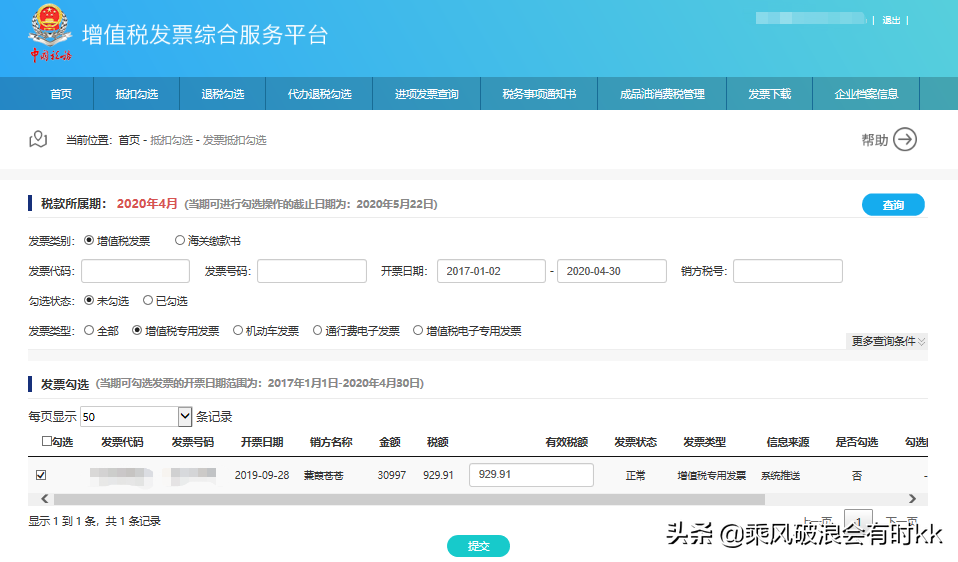Click the 30997 amount cell
Screen dimensions: 958x562
pyautogui.click(x=392, y=475)
